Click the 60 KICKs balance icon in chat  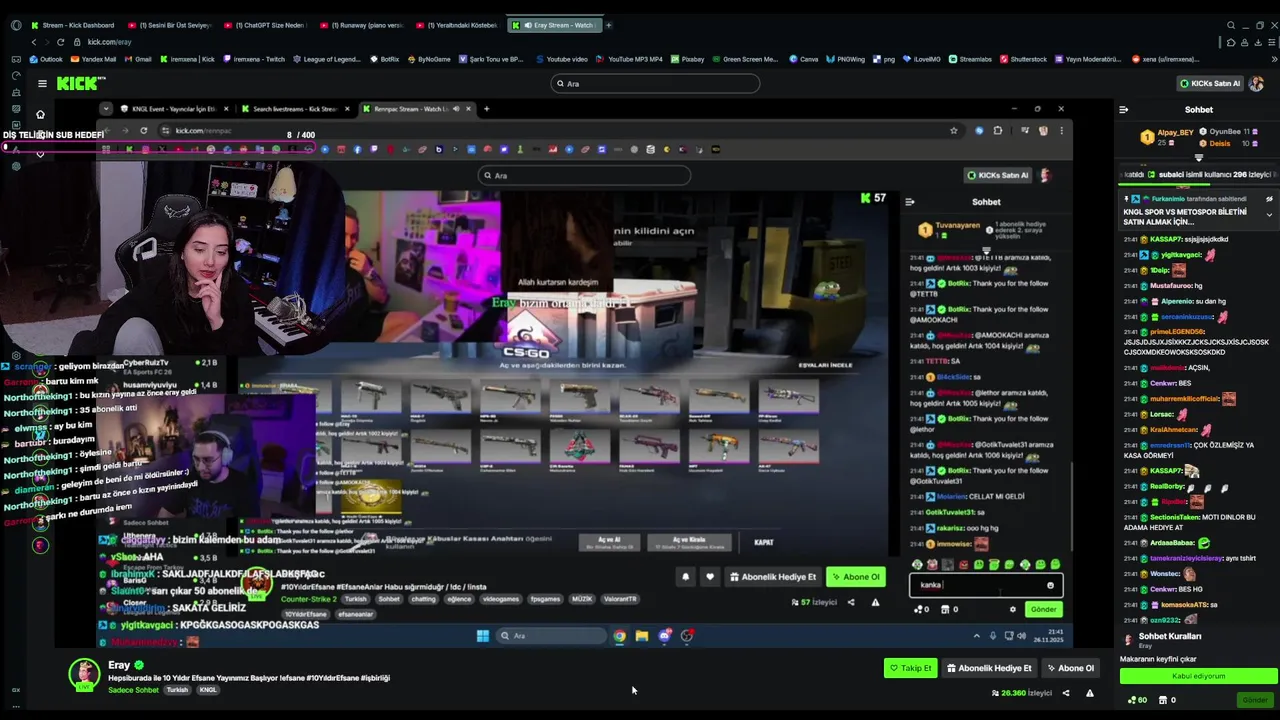pos(1131,700)
